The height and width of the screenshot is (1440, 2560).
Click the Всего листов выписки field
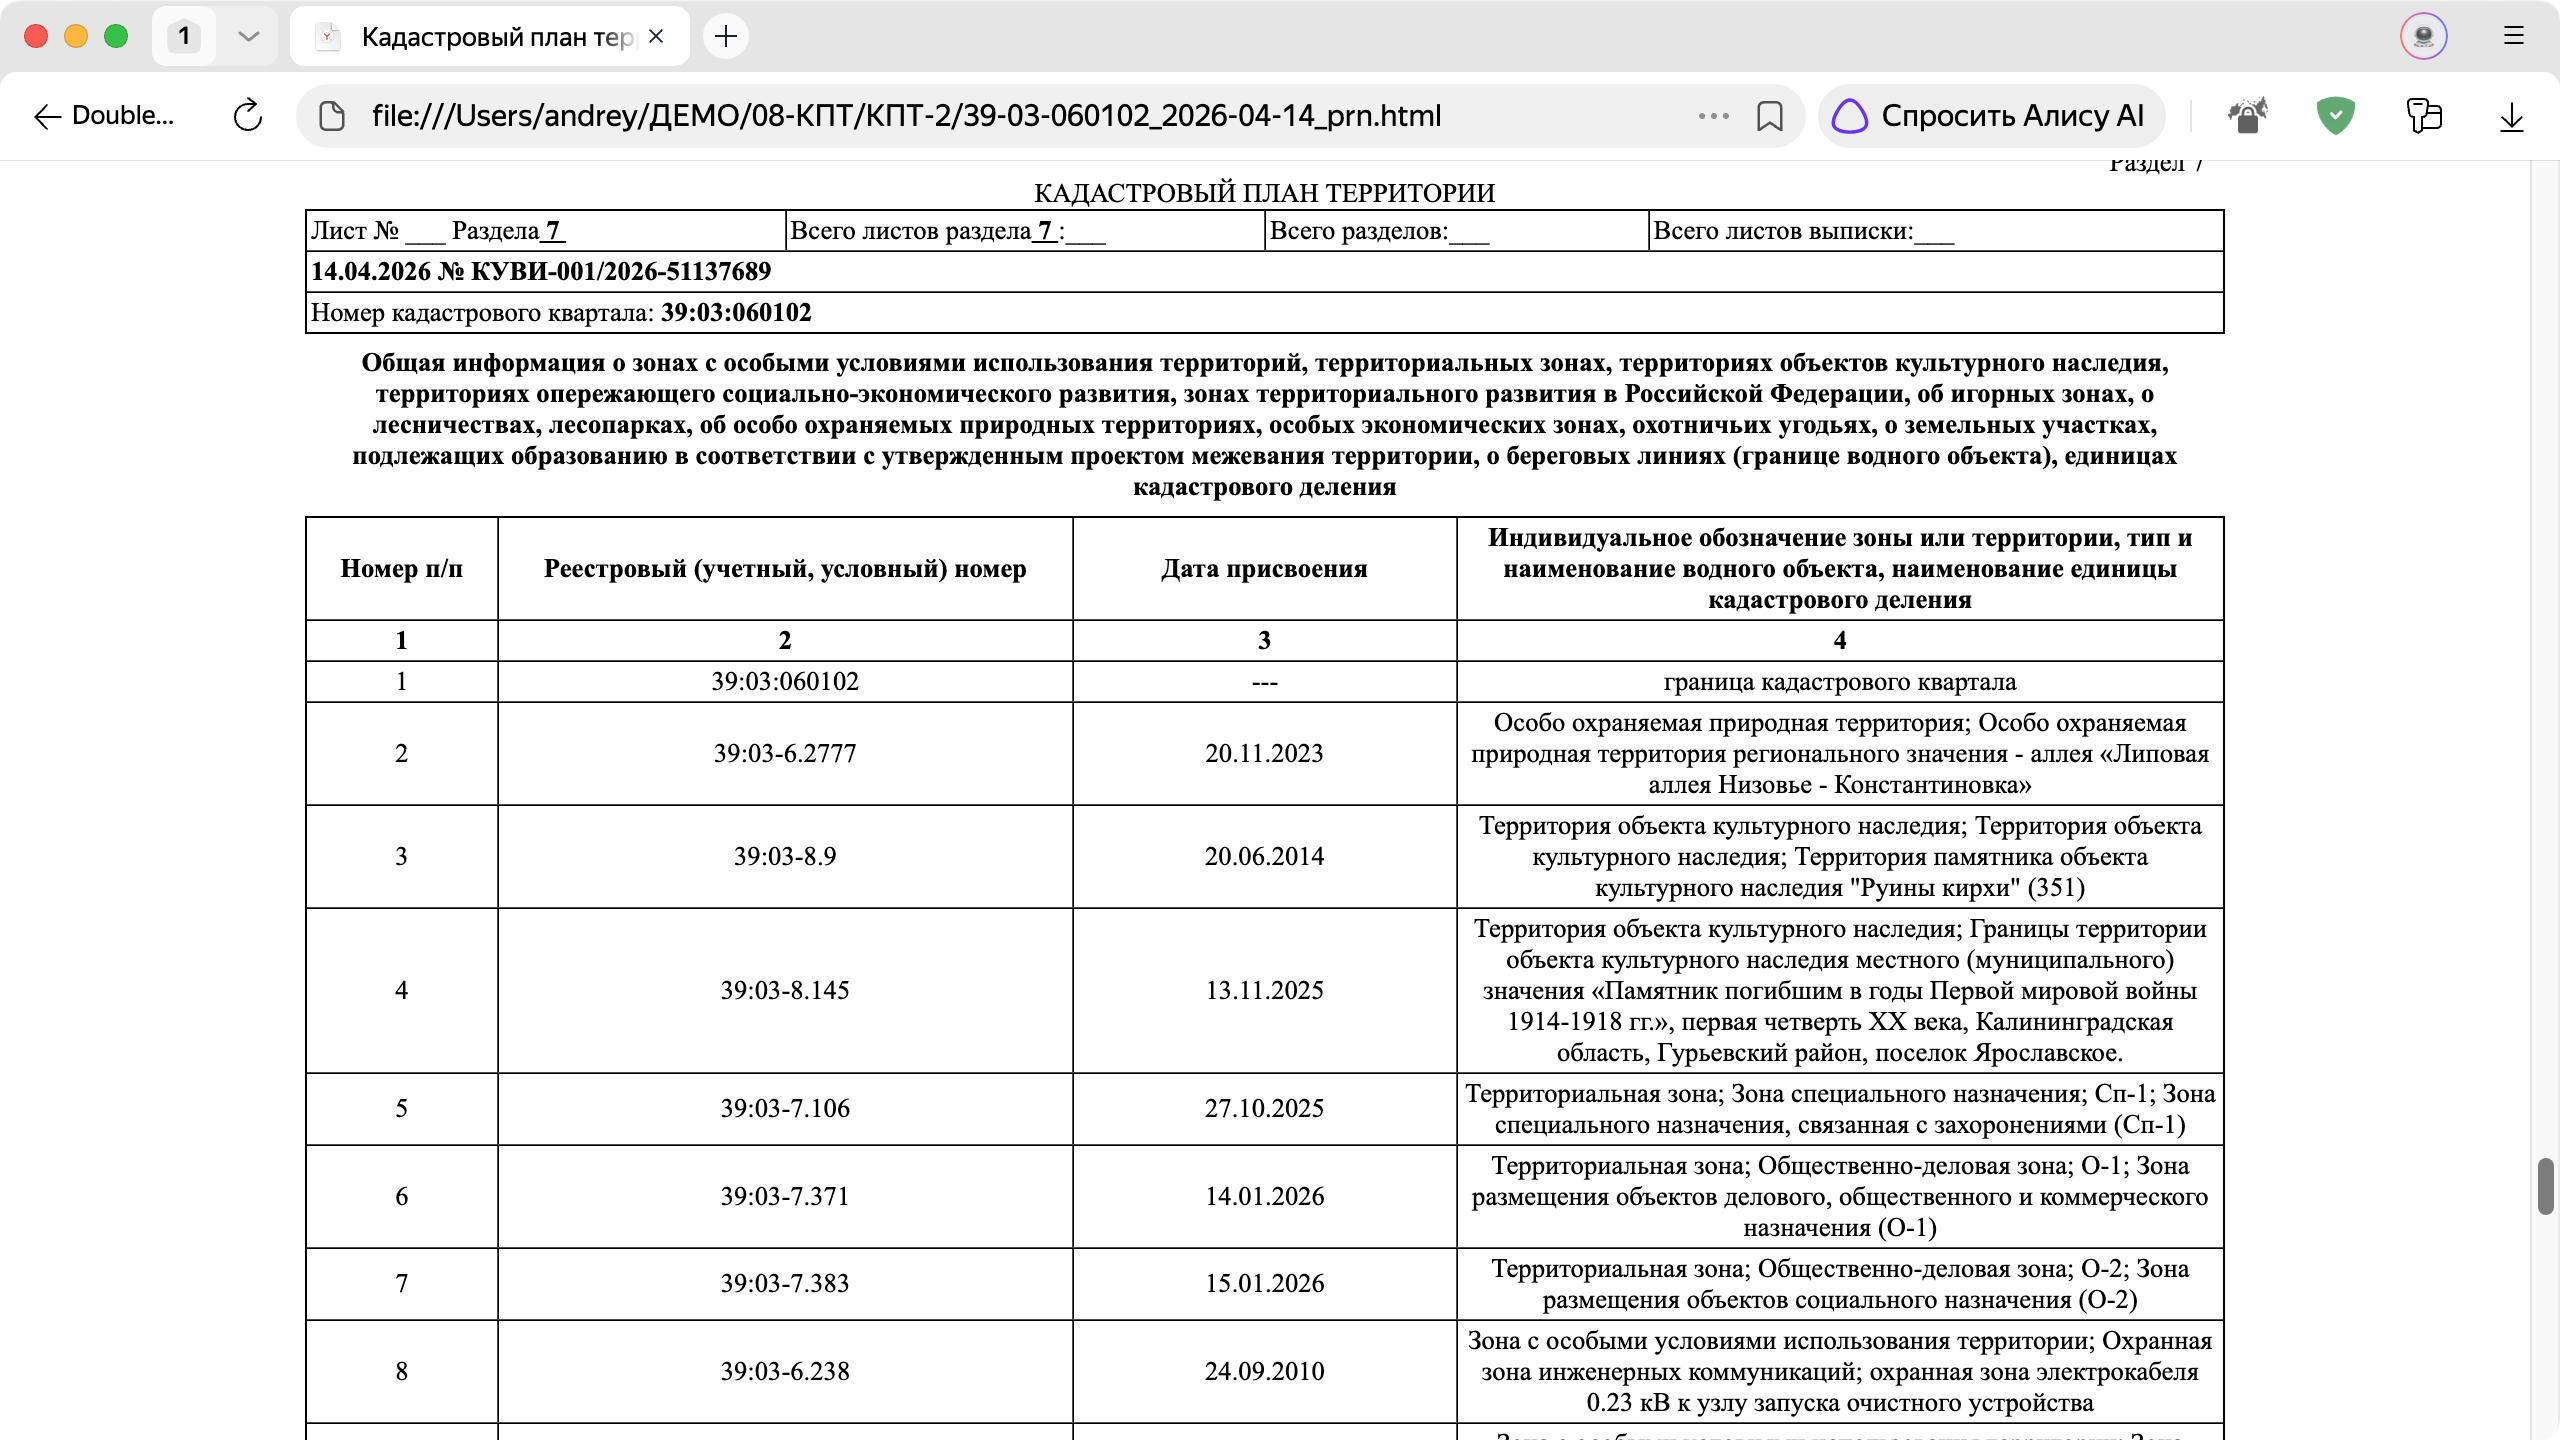pyautogui.click(x=1936, y=230)
